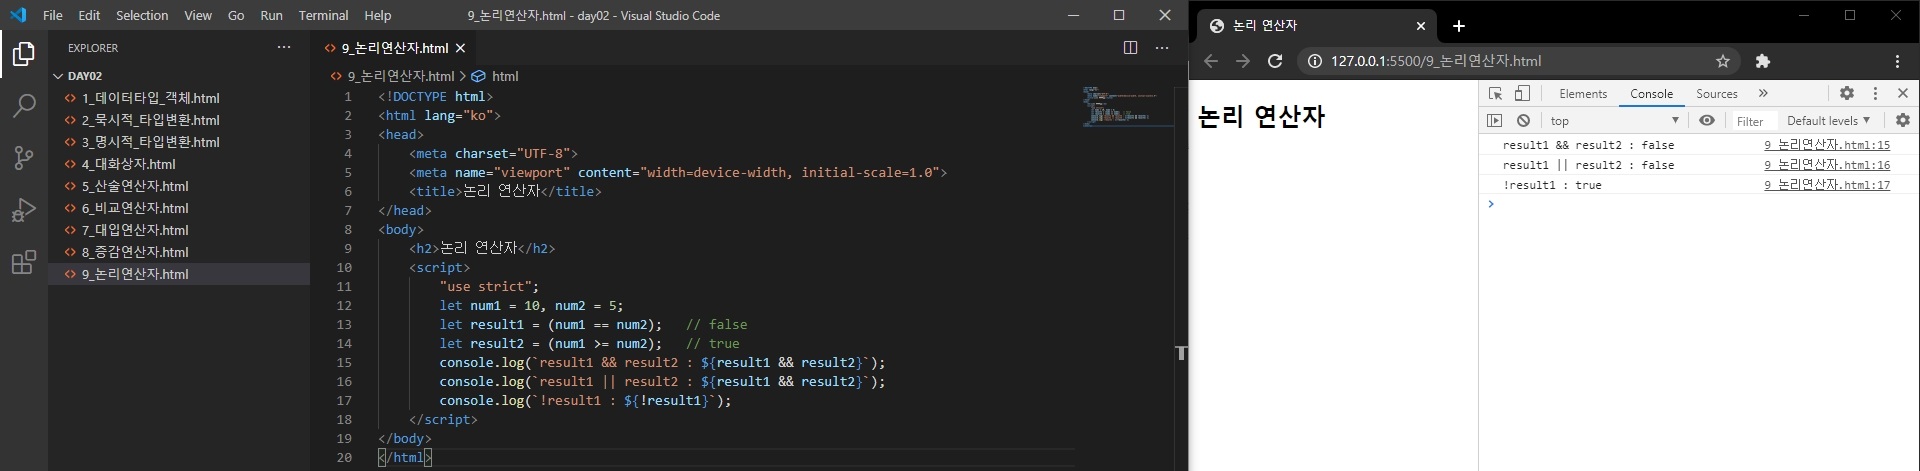1920x471 pixels.
Task: Open the Chrome three-dot menu
Action: [1897, 61]
